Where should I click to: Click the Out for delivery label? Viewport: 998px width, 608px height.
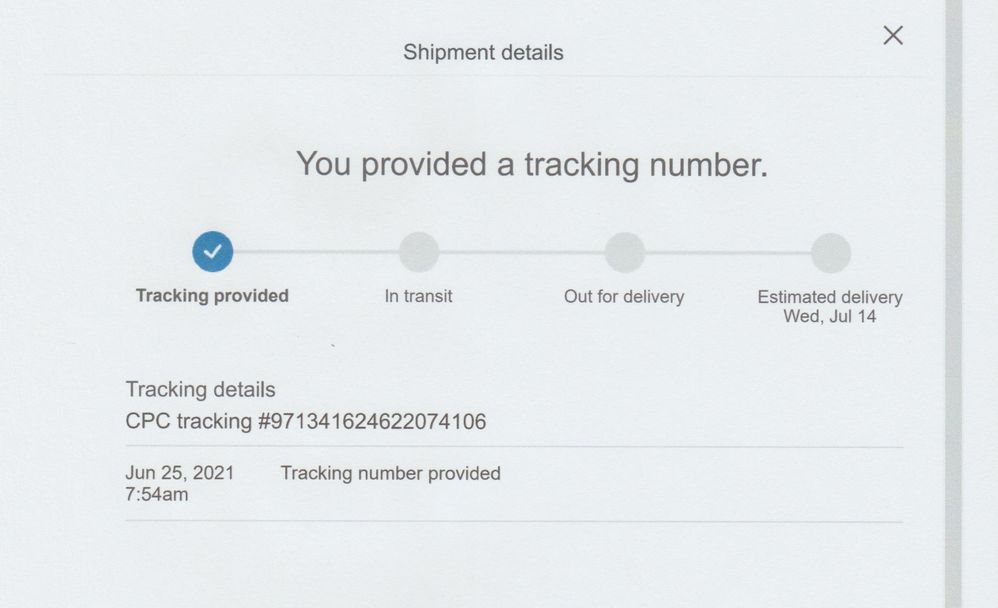(624, 296)
